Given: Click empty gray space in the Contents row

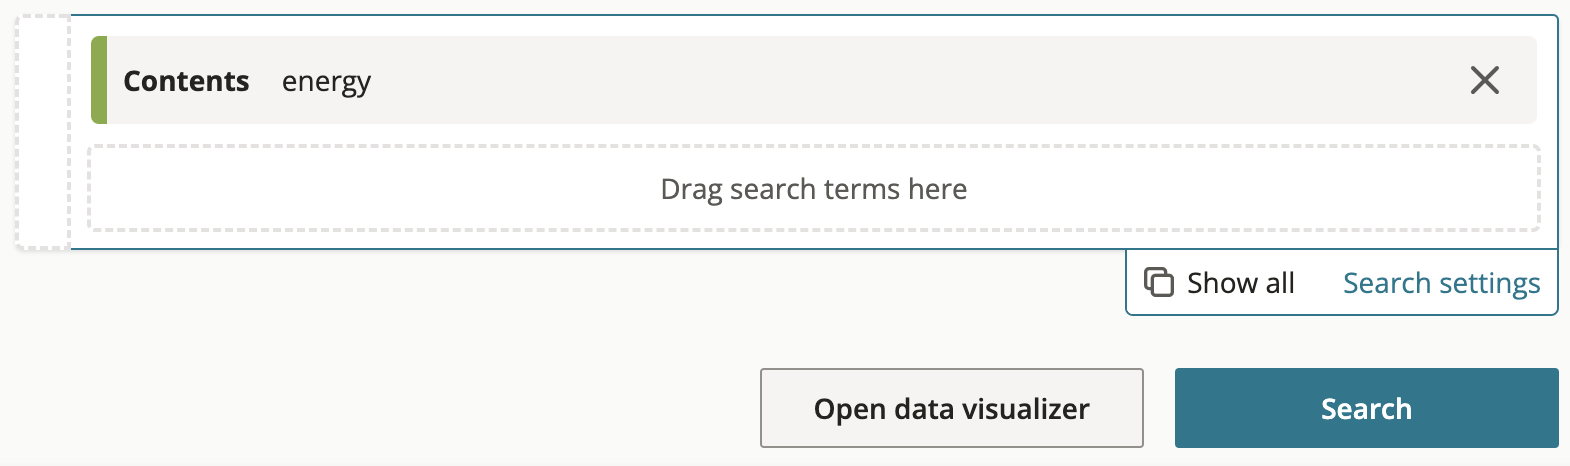Looking at the screenshot, I should pyautogui.click(x=900, y=80).
